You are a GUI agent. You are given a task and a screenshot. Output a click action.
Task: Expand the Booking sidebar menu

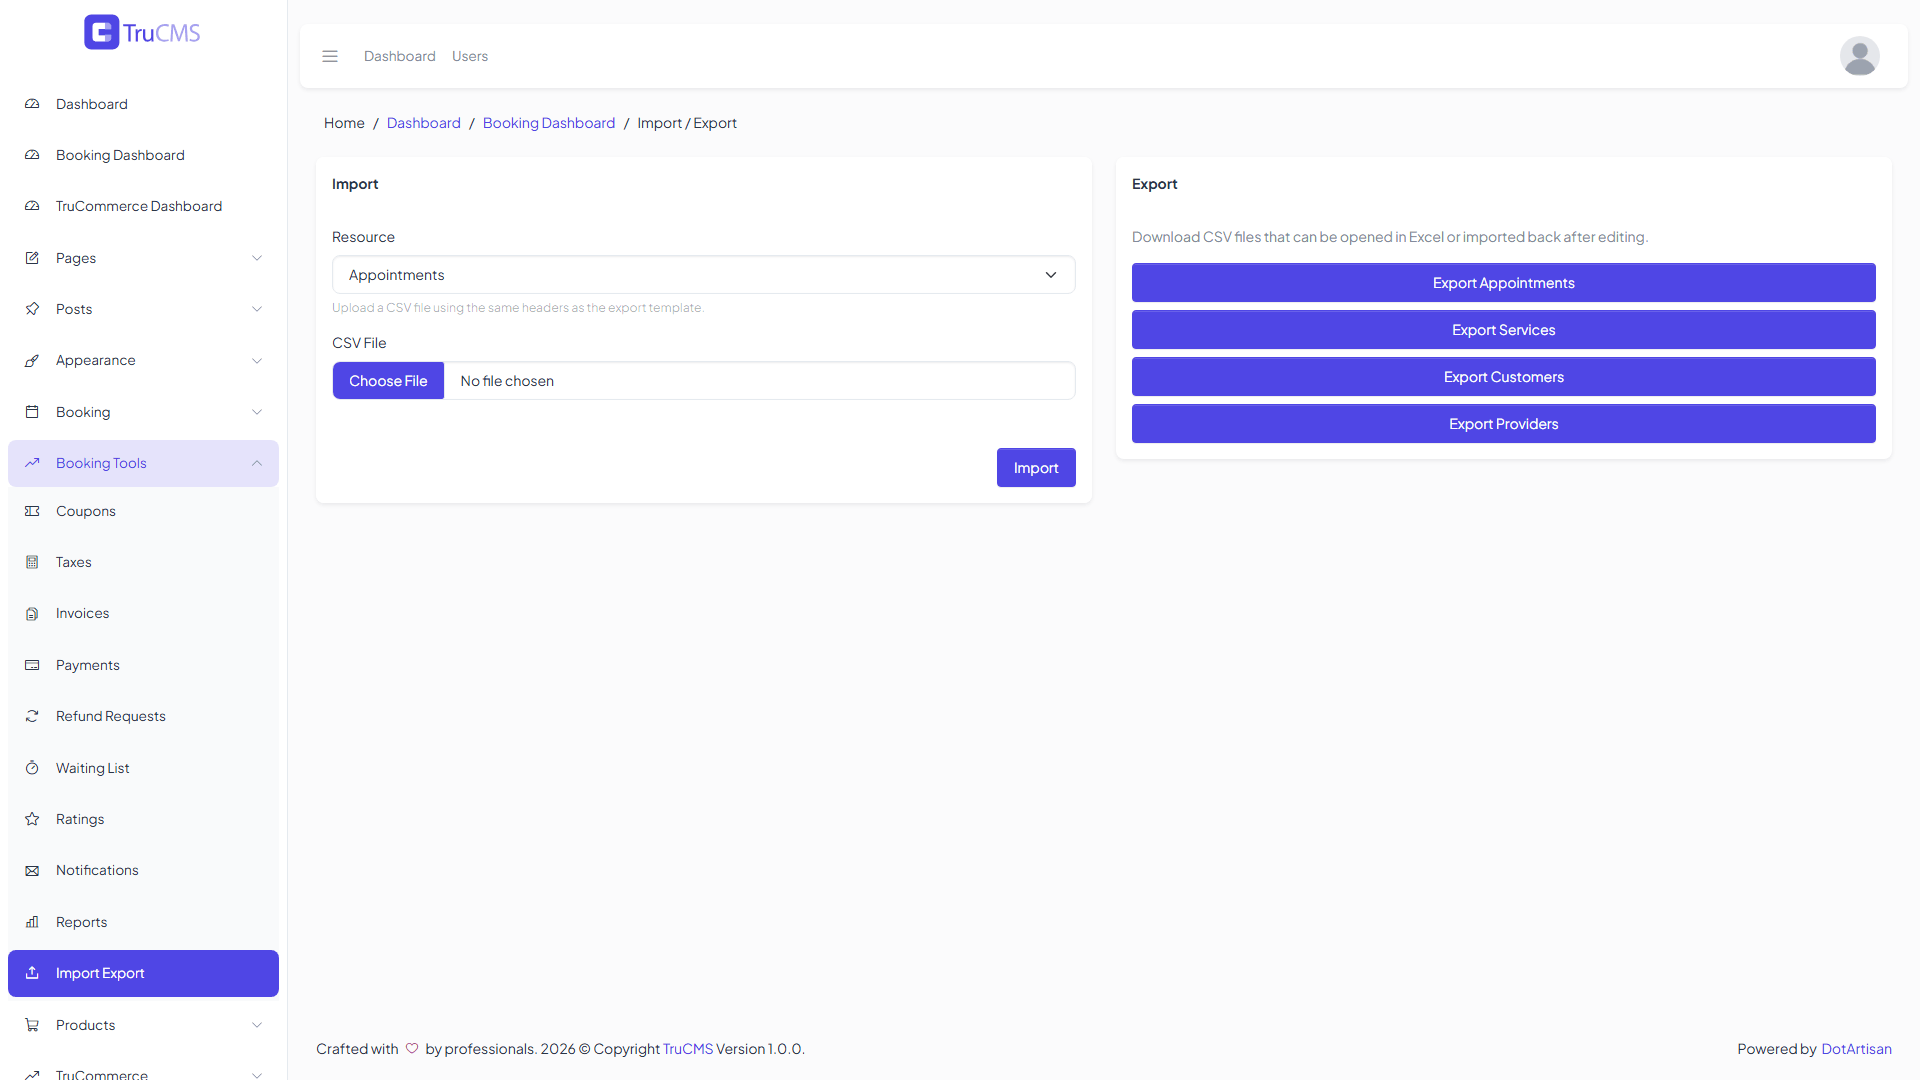pos(143,412)
